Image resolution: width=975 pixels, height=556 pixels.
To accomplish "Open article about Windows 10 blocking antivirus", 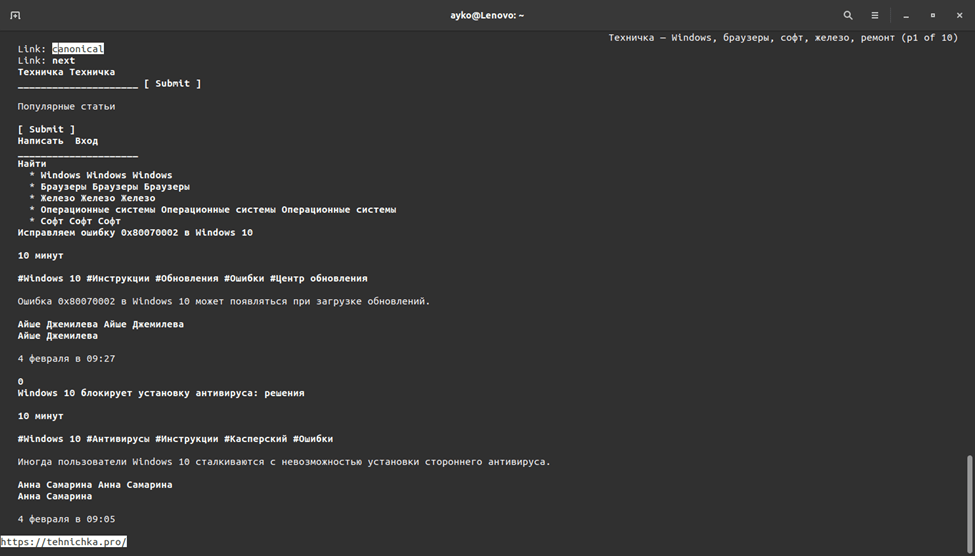I will [x=160, y=393].
